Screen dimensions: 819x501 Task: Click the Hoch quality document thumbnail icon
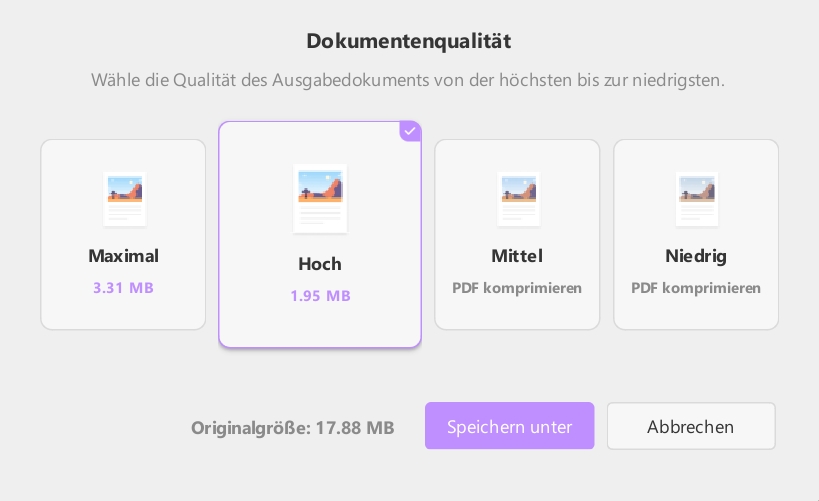click(x=320, y=199)
